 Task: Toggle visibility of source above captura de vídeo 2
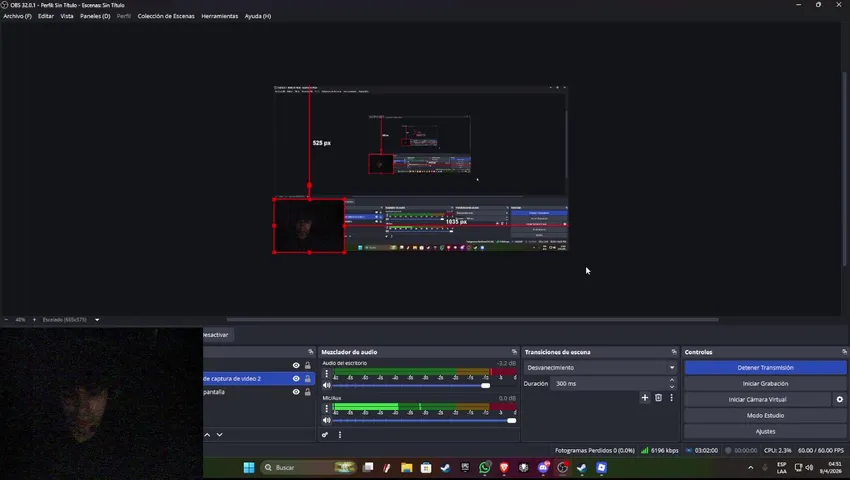pyautogui.click(x=296, y=366)
